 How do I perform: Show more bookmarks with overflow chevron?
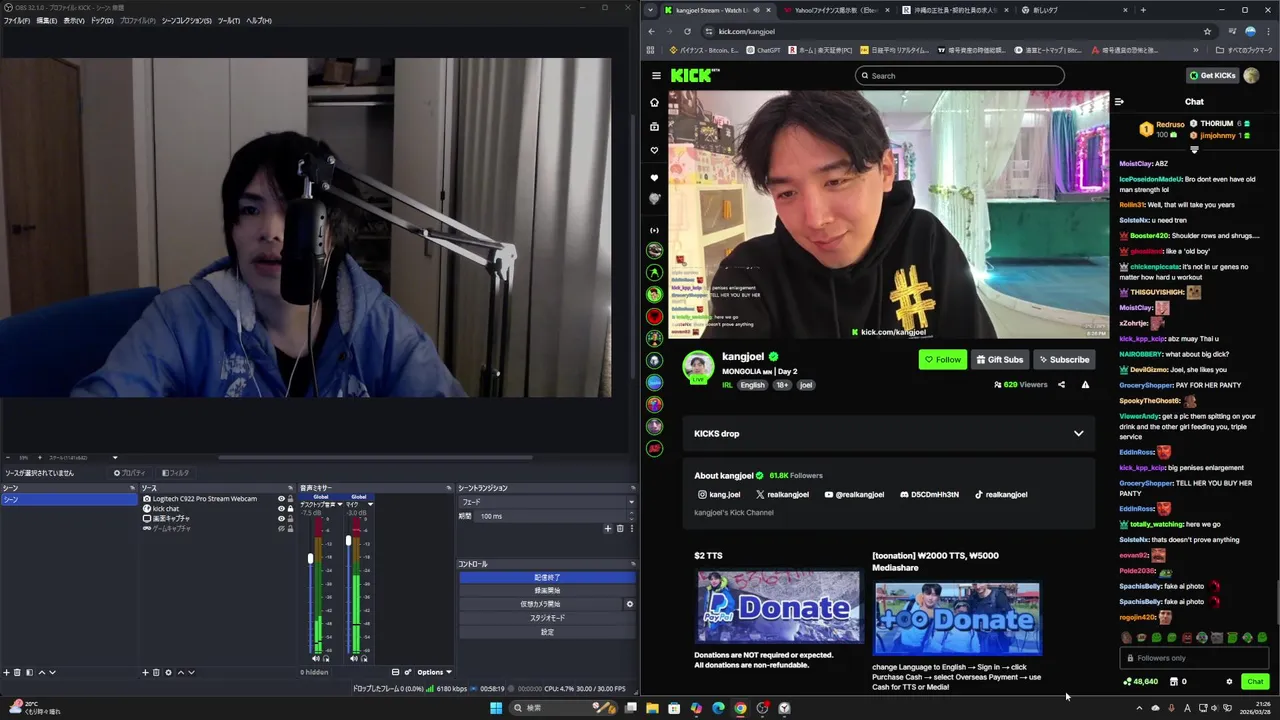pos(1195,50)
